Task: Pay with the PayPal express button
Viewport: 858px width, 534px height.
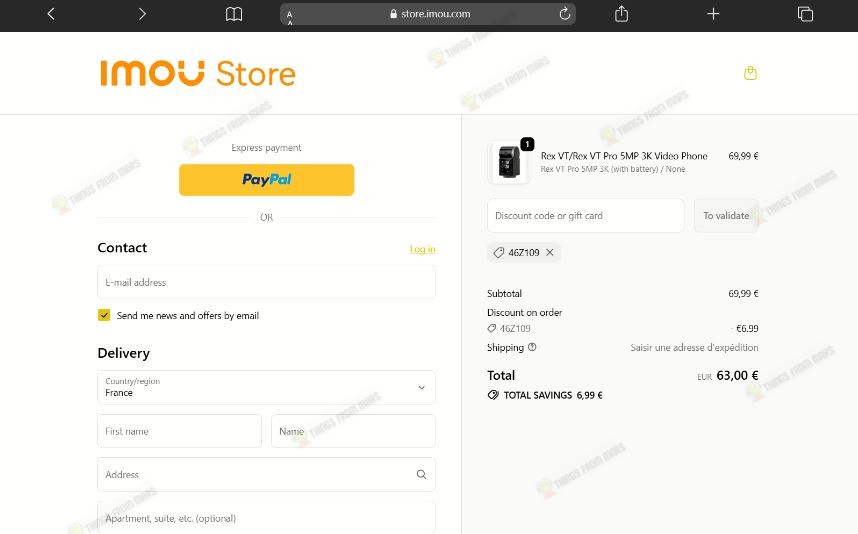Action: tap(266, 179)
